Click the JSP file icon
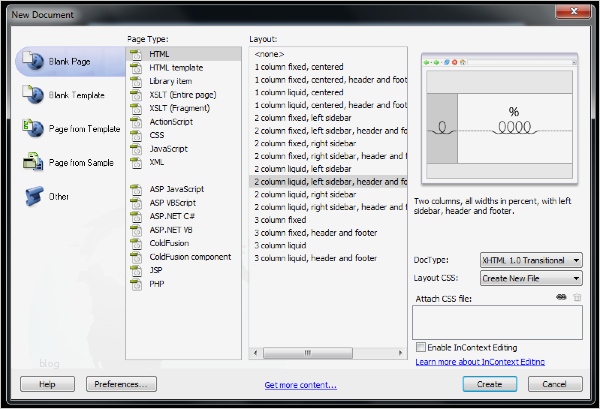This screenshot has height=409, width=600. click(x=136, y=270)
